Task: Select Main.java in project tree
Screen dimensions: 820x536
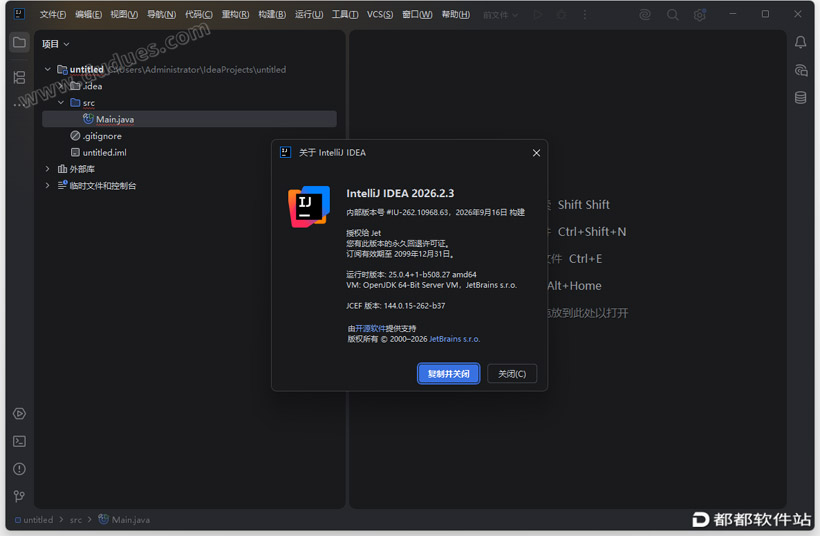Action: pyautogui.click(x=189, y=119)
